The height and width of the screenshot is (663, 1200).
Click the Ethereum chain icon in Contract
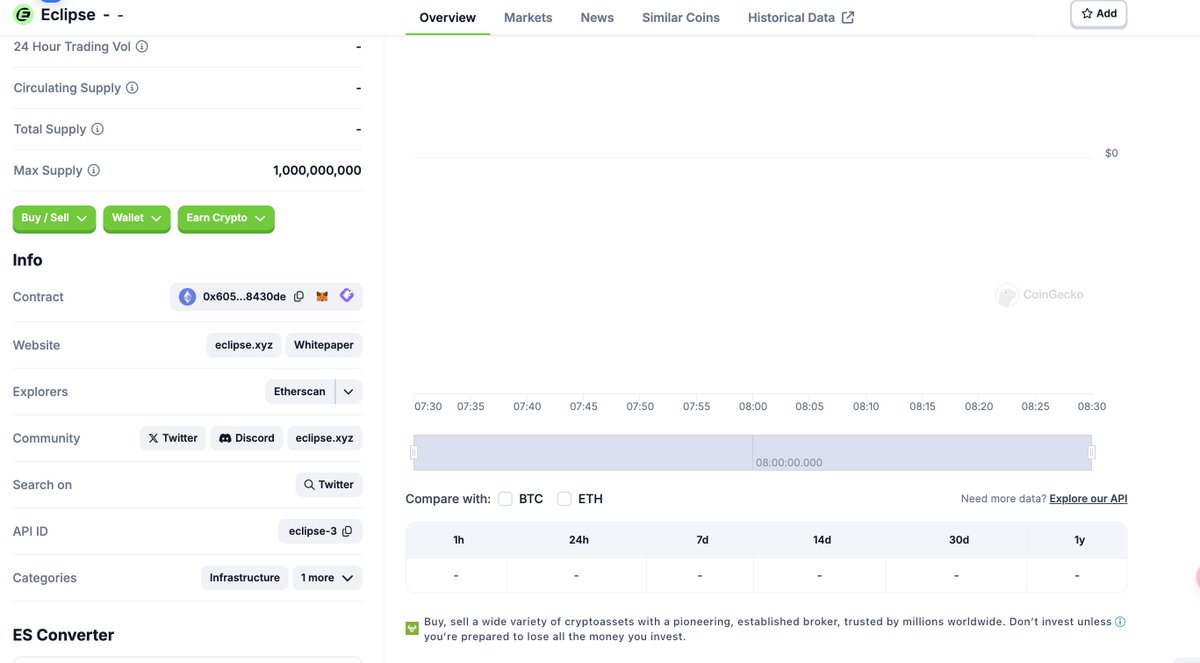coord(187,297)
